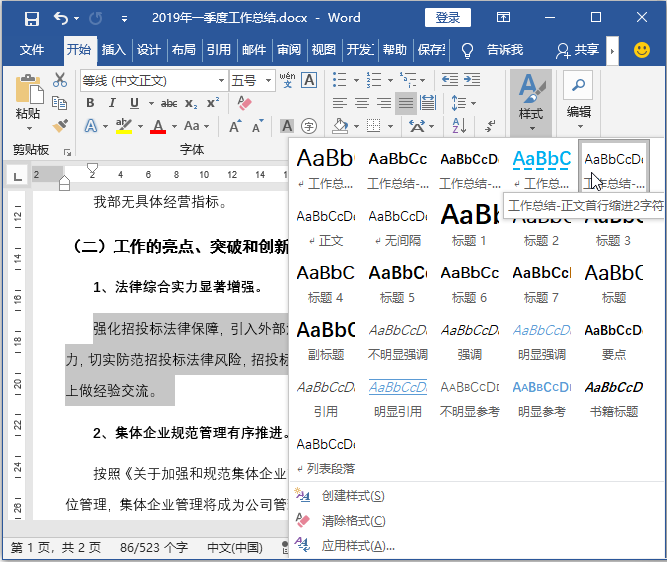Viewport: 667px width, 562px height.
Task: Toggle show paragraph marks icon
Action: (490, 126)
